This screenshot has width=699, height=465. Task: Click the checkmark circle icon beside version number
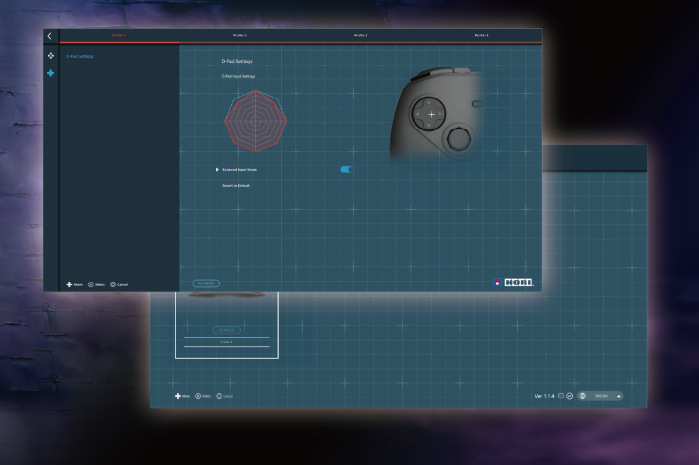click(x=570, y=396)
